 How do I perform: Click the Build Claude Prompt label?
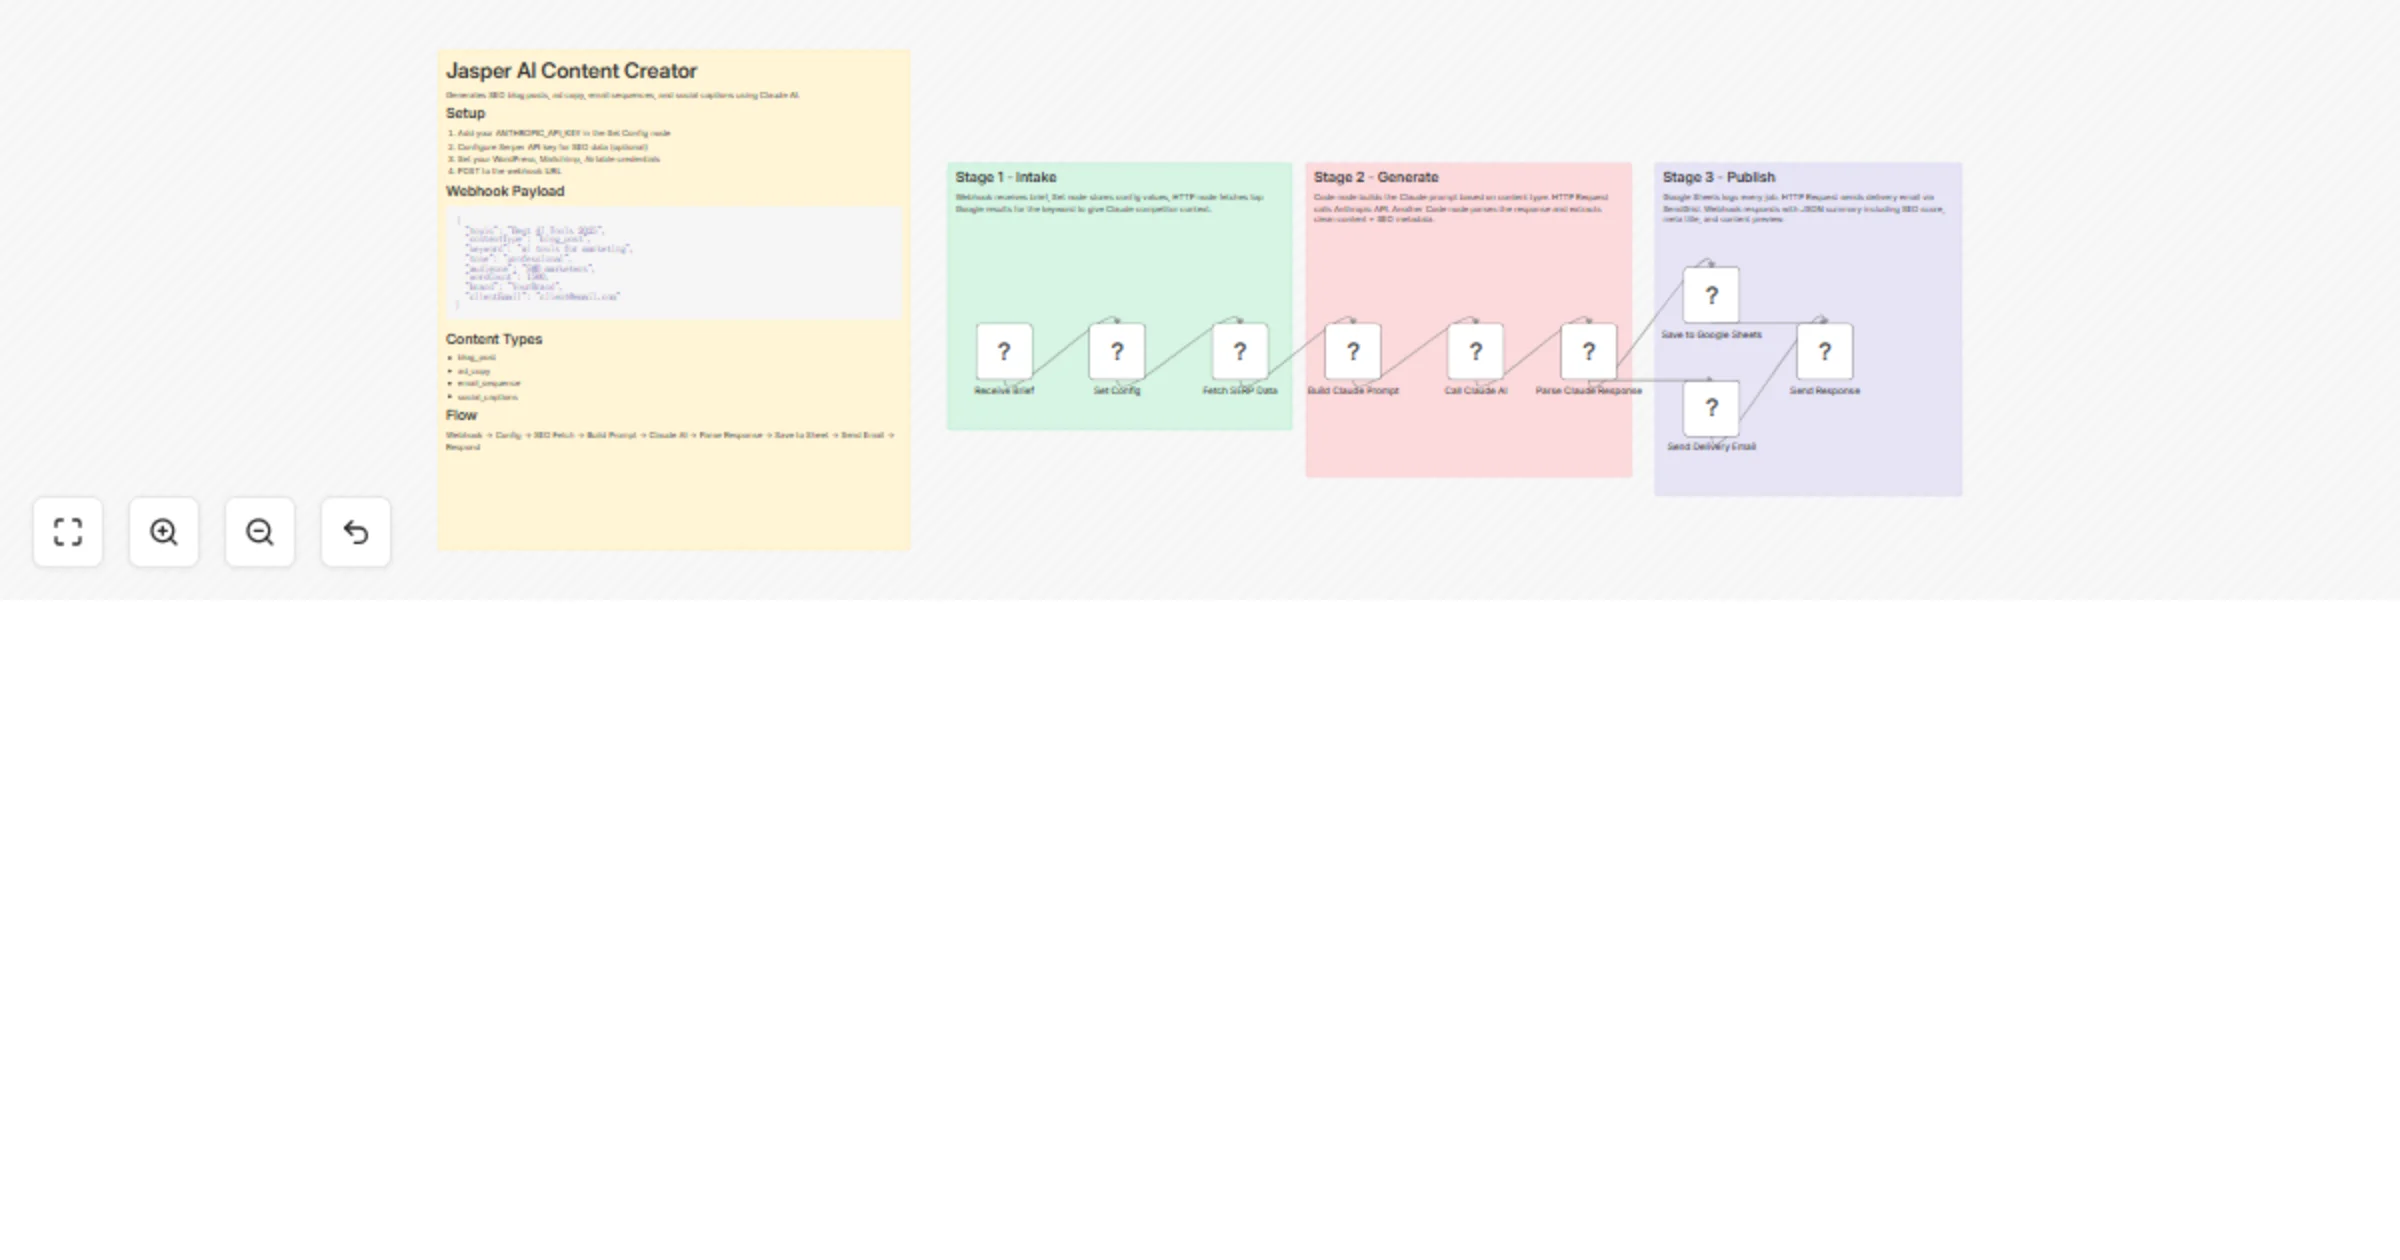(1353, 391)
